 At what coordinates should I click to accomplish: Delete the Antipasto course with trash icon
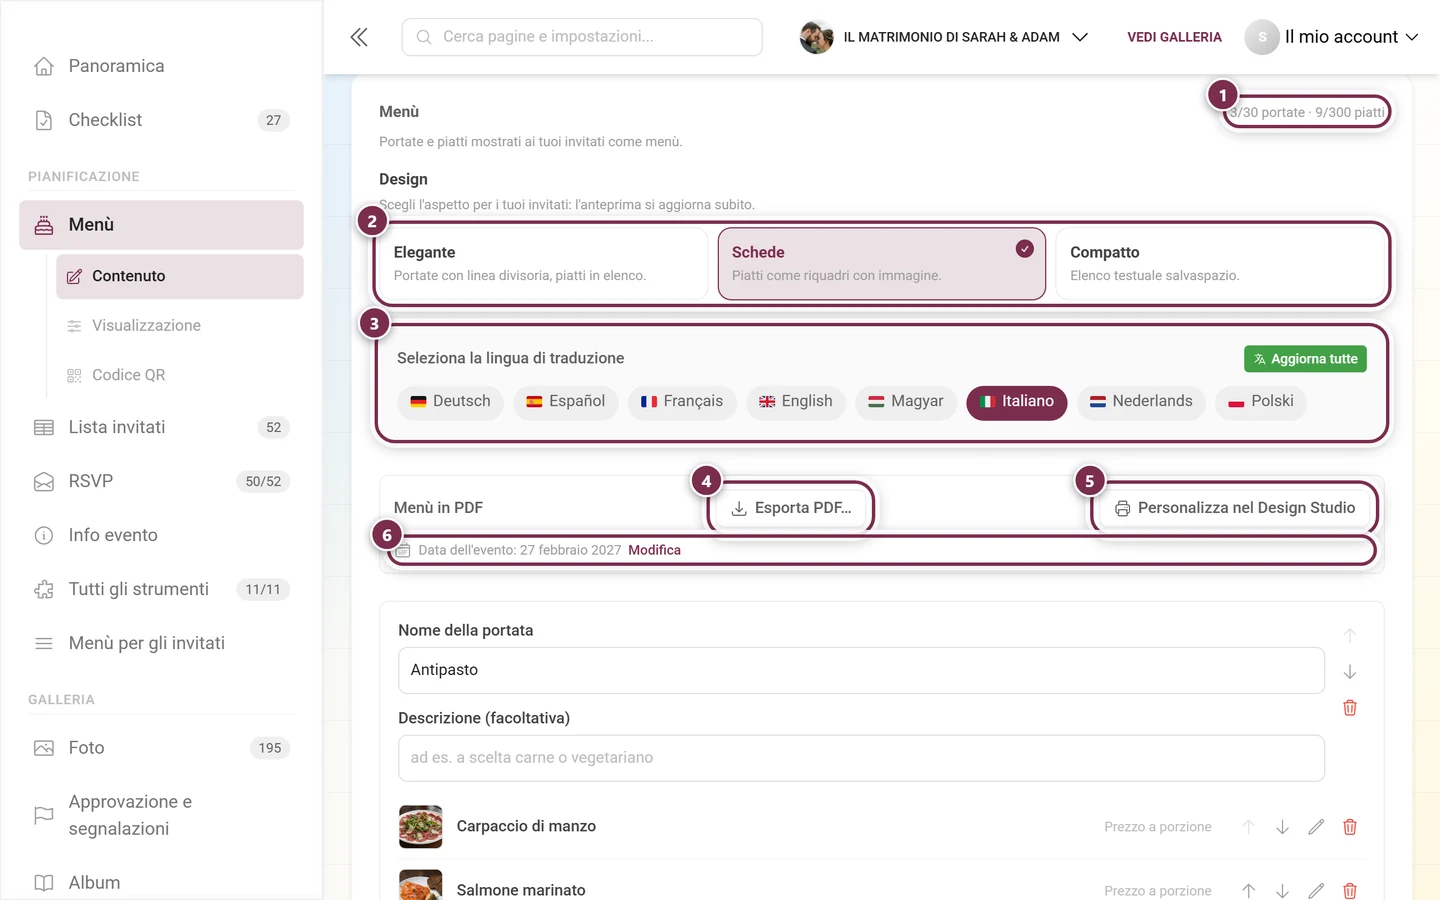click(x=1350, y=708)
